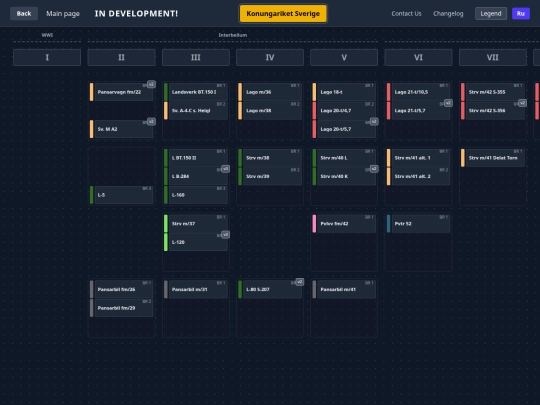The height and width of the screenshot is (405, 540).
Task: Select the tier I column header
Action: [x=47, y=57]
